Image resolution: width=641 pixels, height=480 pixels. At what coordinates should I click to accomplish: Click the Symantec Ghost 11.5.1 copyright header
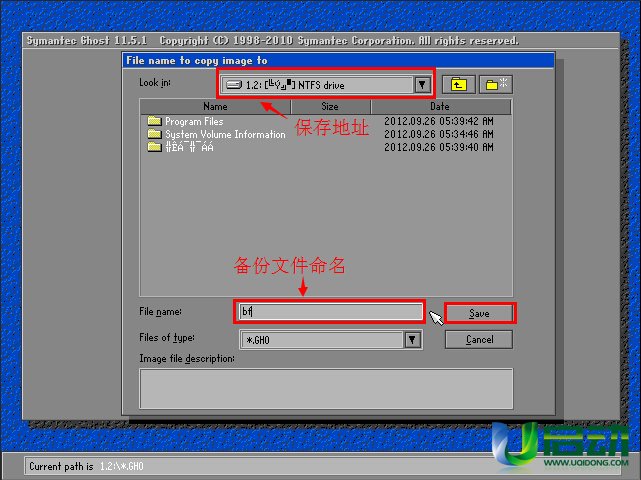tap(273, 40)
